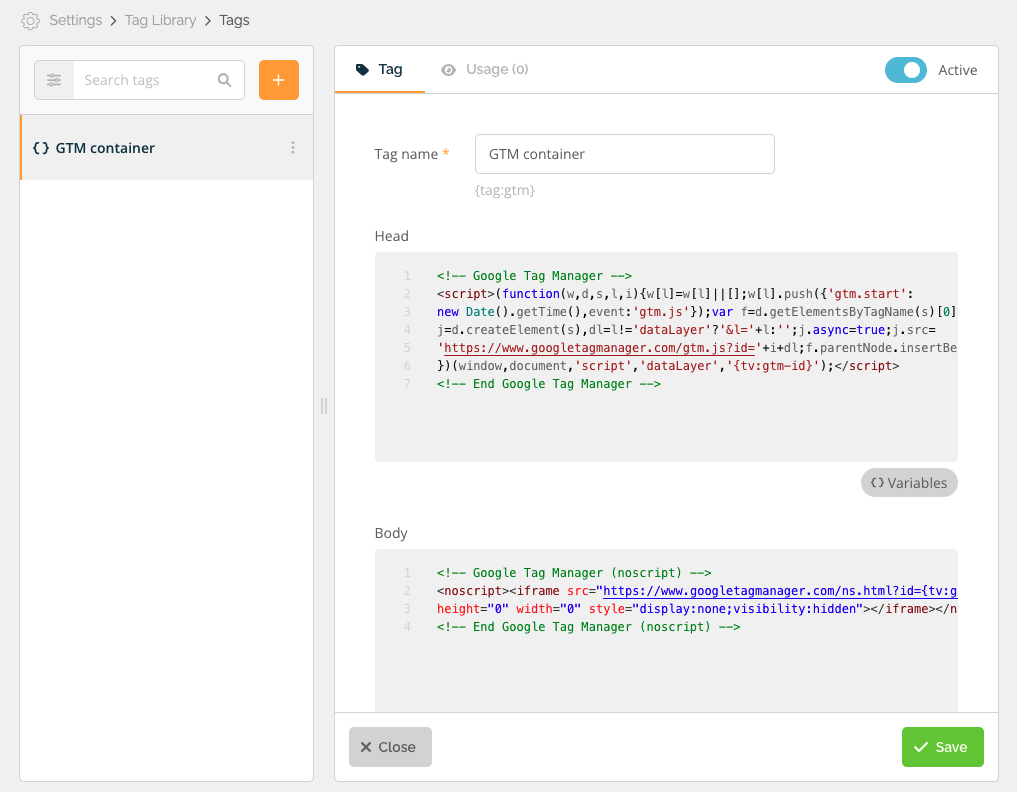Image resolution: width=1017 pixels, height=792 pixels.
Task: Select the curly braces icon next to GTM container
Action: click(41, 147)
